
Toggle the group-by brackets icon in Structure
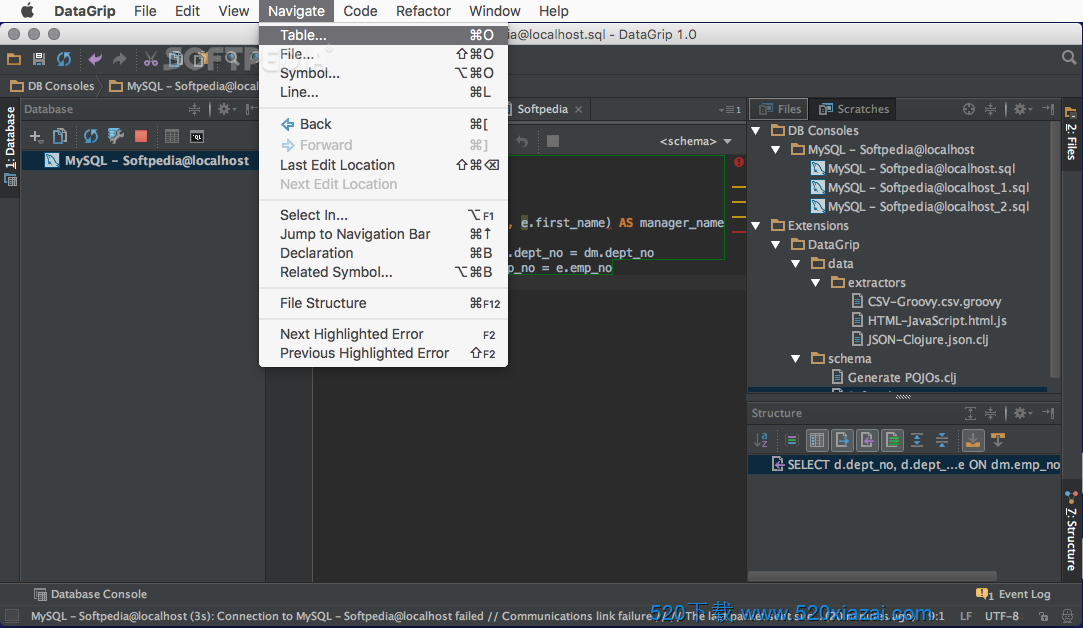[792, 439]
